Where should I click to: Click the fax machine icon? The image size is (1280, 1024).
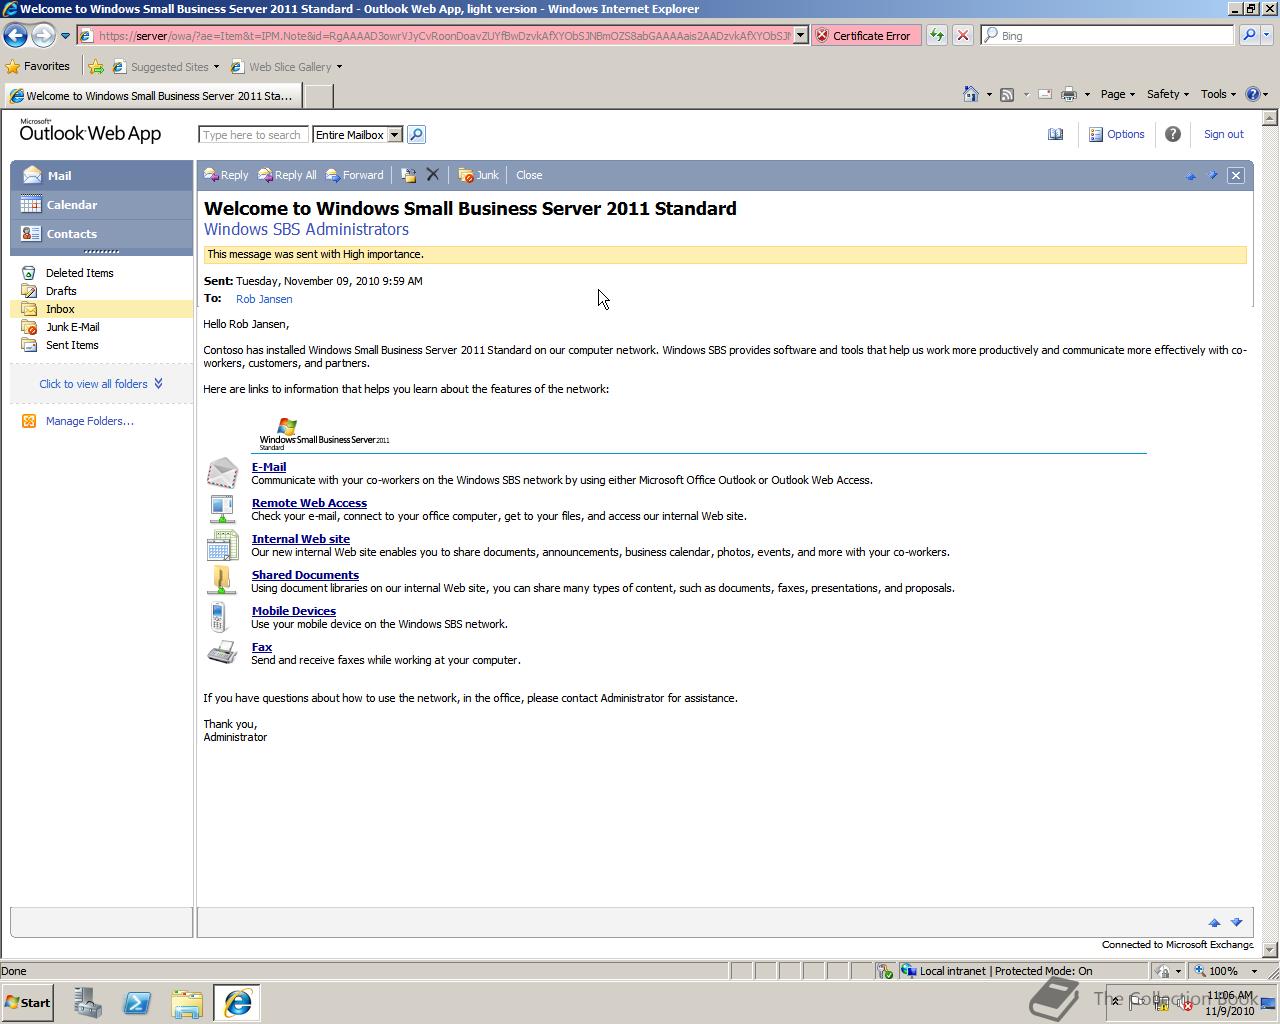(222, 652)
